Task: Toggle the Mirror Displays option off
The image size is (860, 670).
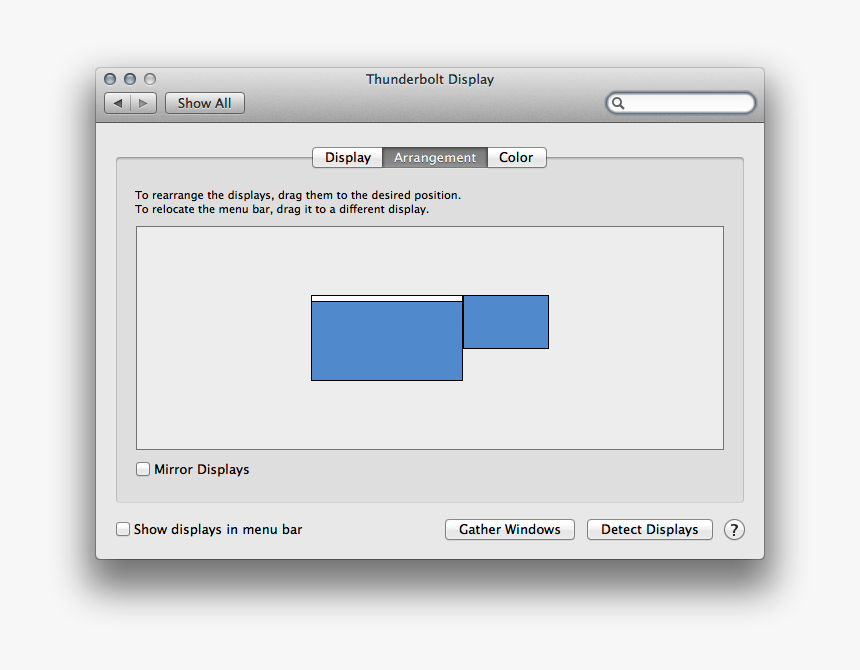Action: [143, 468]
